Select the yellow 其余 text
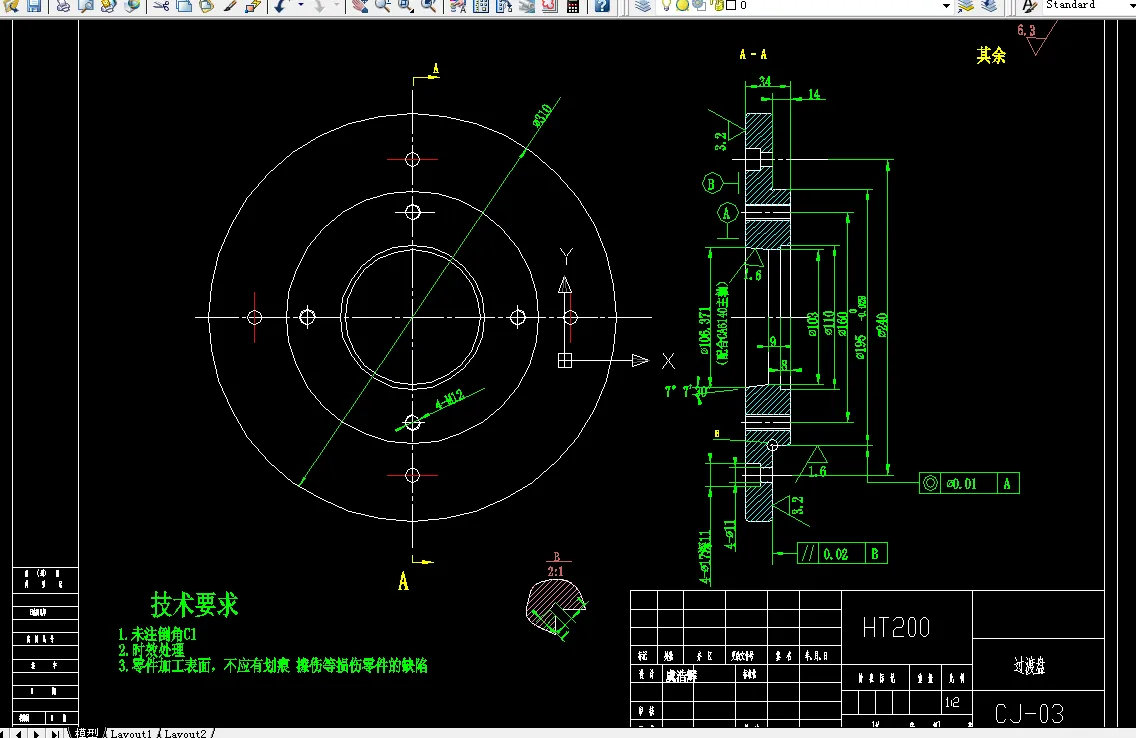The image size is (1136, 738). pos(990,55)
